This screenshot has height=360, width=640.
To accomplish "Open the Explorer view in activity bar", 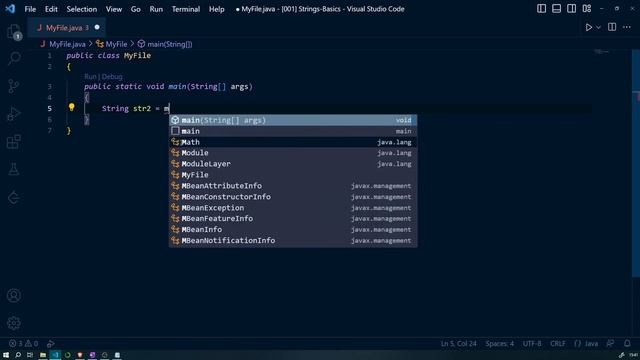I will pos(13,31).
